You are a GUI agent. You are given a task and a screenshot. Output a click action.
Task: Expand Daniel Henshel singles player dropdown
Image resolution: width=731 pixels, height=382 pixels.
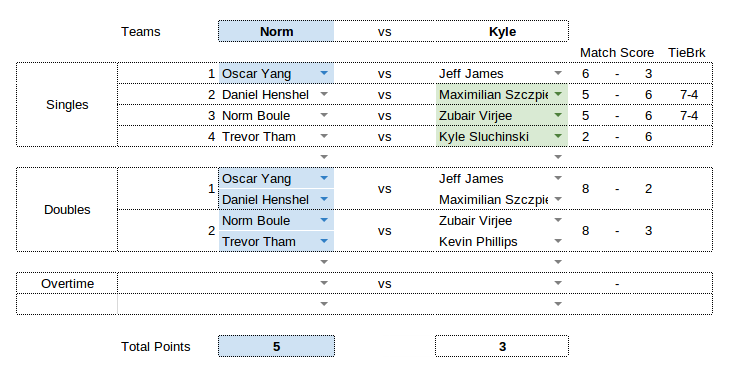[x=324, y=94]
